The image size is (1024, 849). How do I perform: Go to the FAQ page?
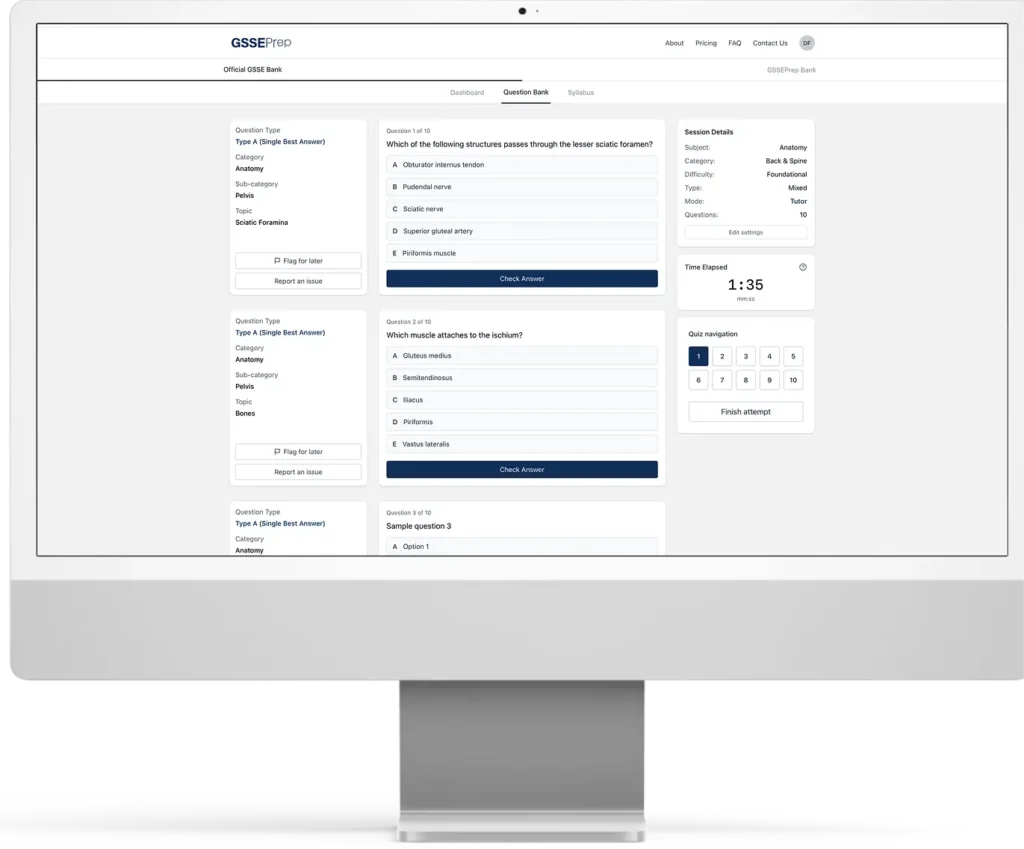734,43
